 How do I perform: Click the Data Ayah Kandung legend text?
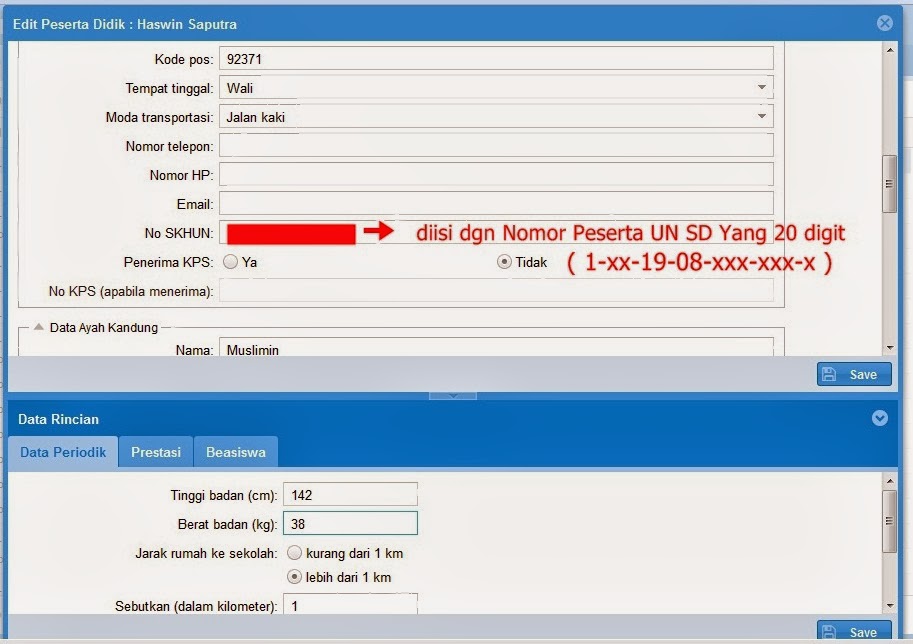click(x=104, y=327)
